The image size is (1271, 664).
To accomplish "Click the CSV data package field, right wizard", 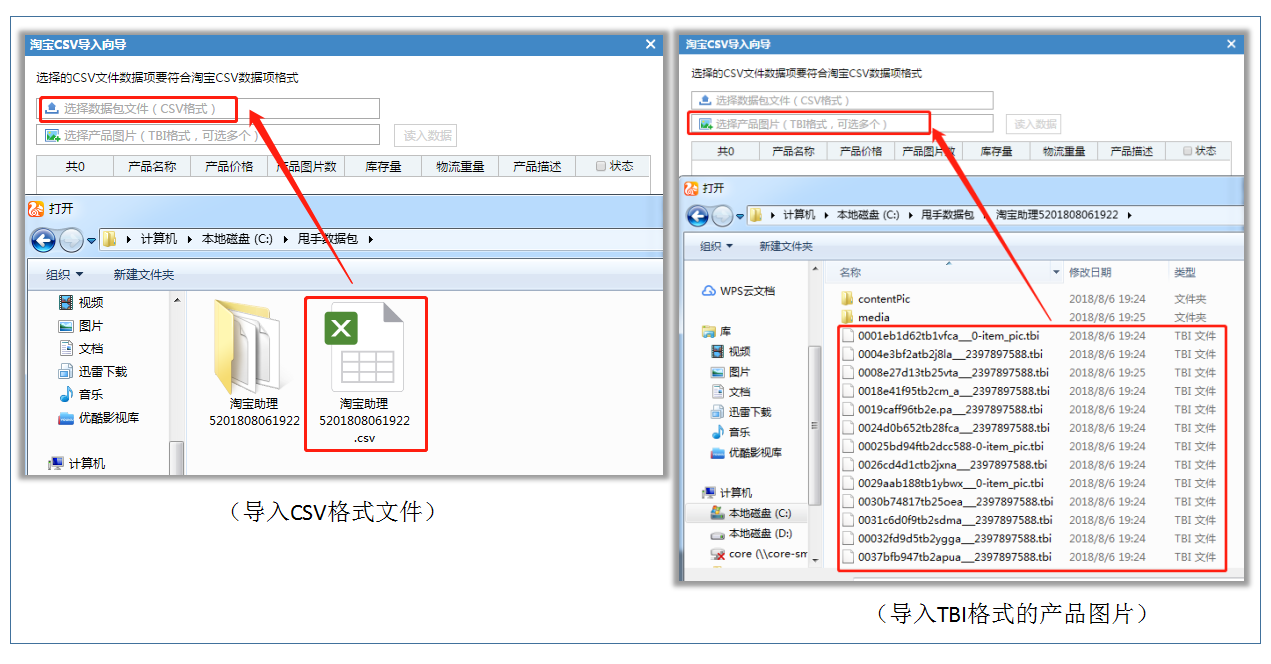I will [843, 100].
